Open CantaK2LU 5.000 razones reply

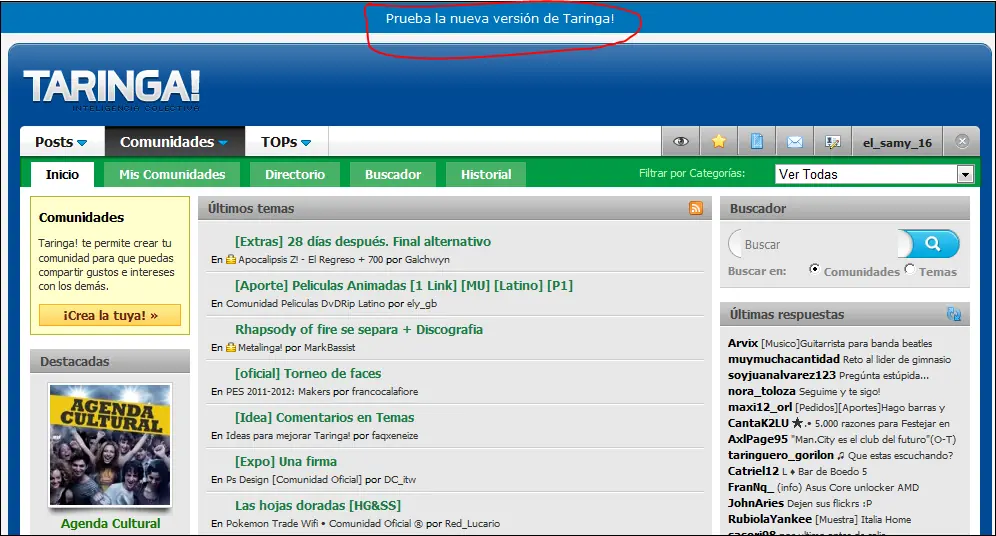coord(838,423)
